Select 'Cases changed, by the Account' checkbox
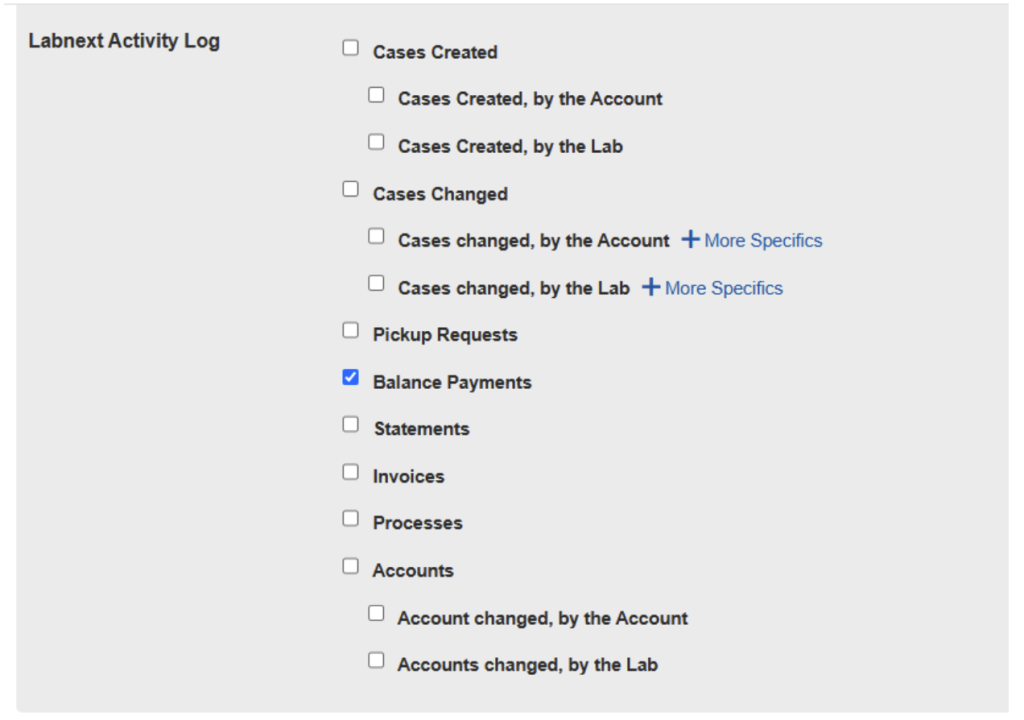Screen dimensions: 1024x720 376,236
